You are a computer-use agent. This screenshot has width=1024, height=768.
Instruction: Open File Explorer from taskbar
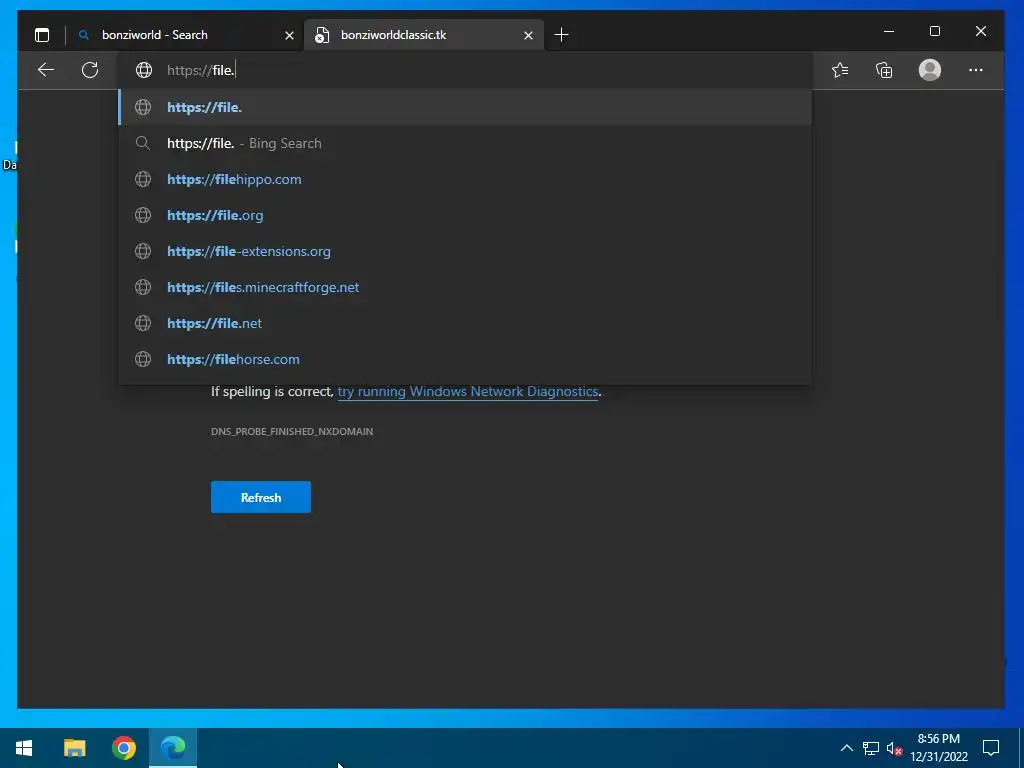pos(74,748)
